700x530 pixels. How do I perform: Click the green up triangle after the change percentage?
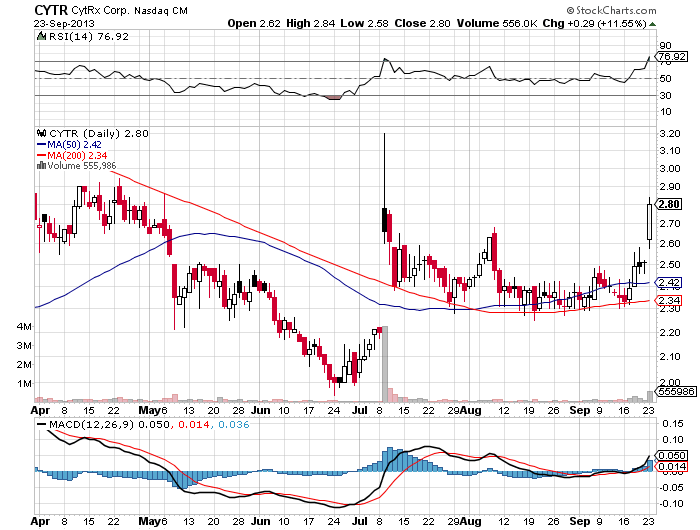coord(652,24)
